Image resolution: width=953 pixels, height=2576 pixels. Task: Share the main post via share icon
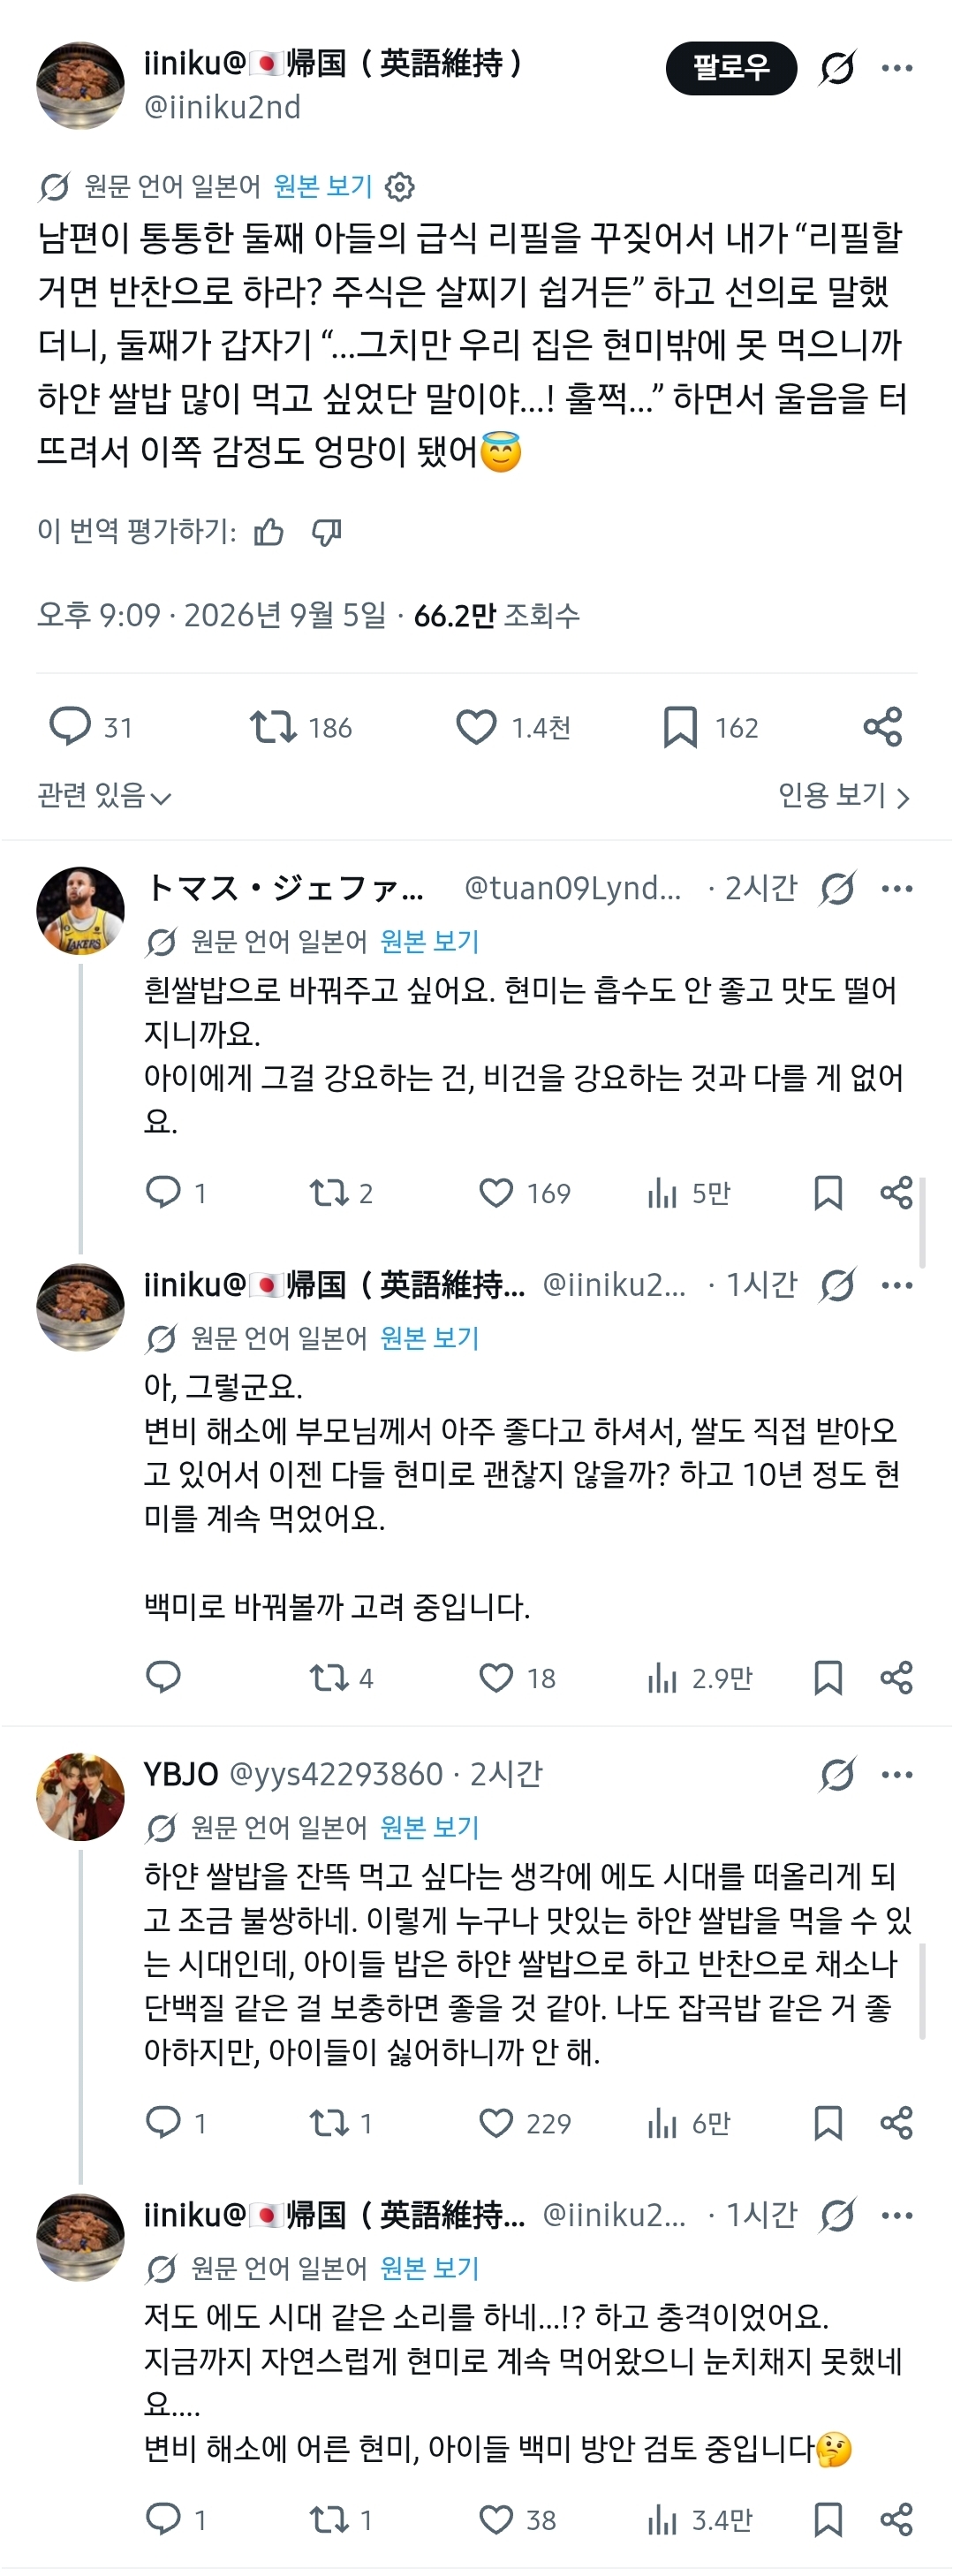point(883,727)
